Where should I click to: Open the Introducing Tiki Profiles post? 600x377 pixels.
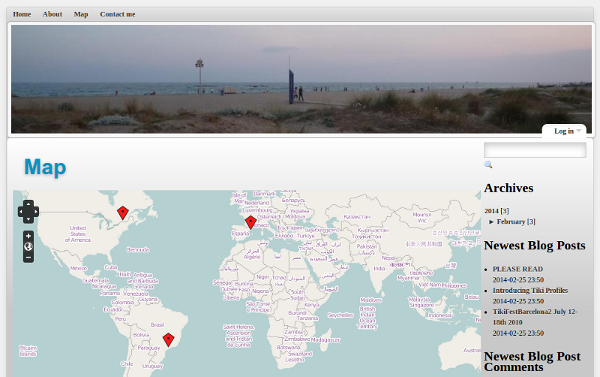[530, 291]
